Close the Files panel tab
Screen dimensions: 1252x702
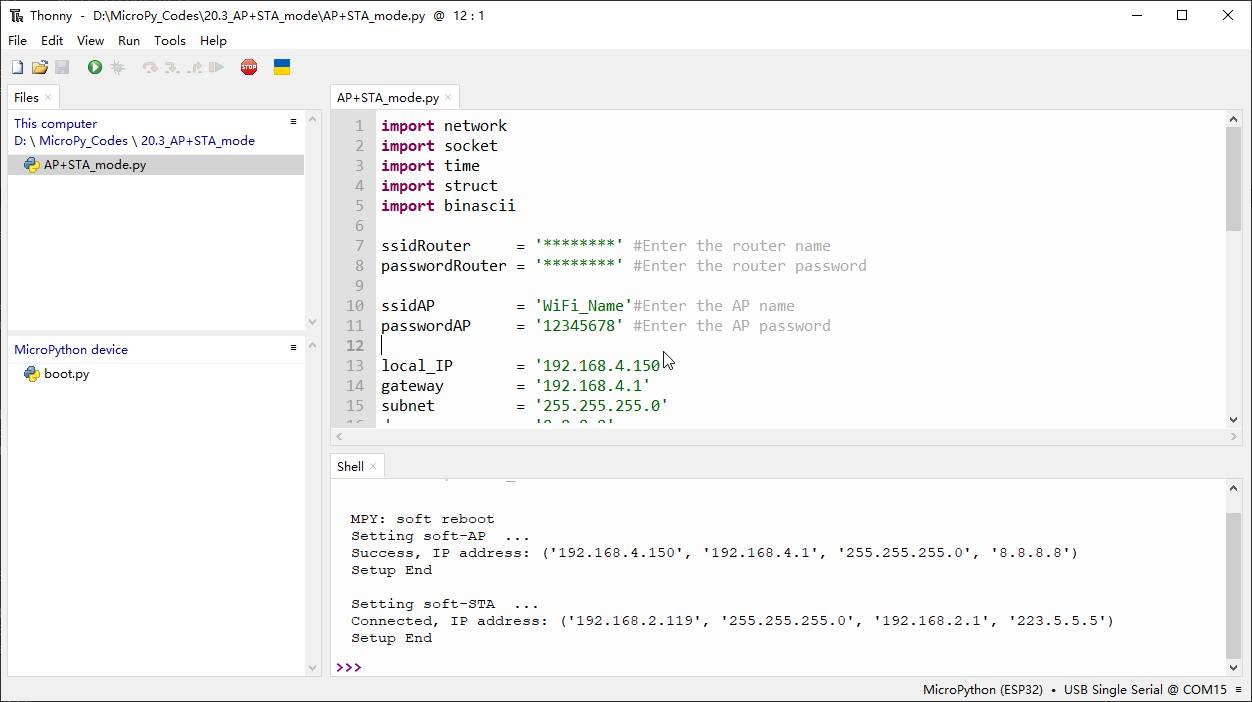click(x=48, y=97)
